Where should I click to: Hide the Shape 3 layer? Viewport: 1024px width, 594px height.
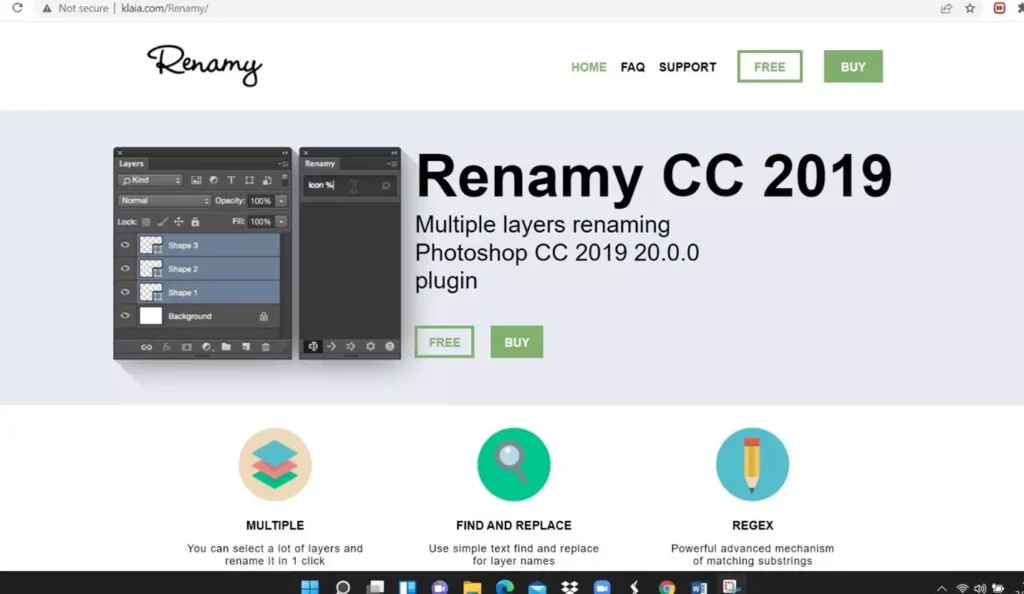point(125,245)
